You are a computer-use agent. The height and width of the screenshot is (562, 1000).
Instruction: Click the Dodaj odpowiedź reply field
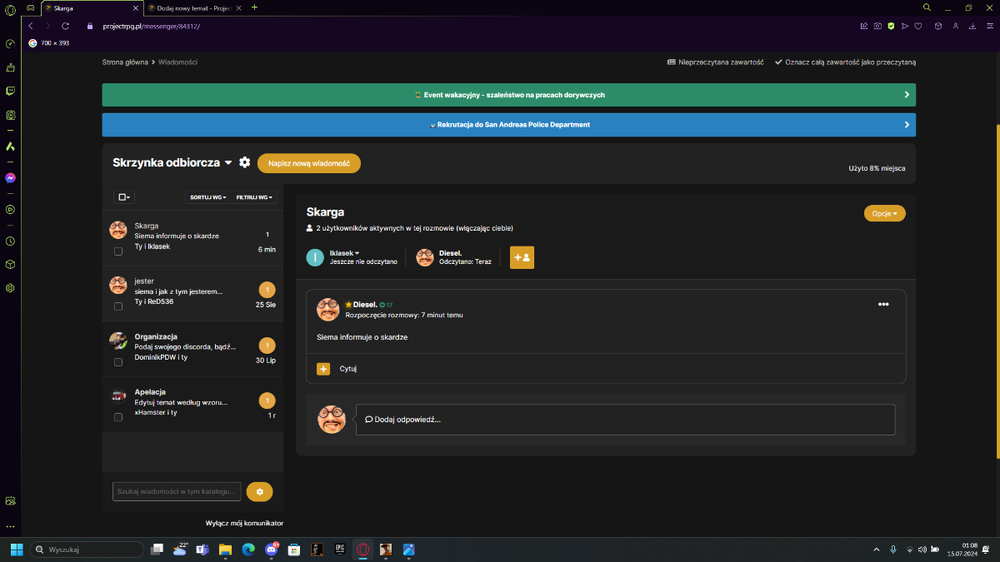click(x=626, y=420)
